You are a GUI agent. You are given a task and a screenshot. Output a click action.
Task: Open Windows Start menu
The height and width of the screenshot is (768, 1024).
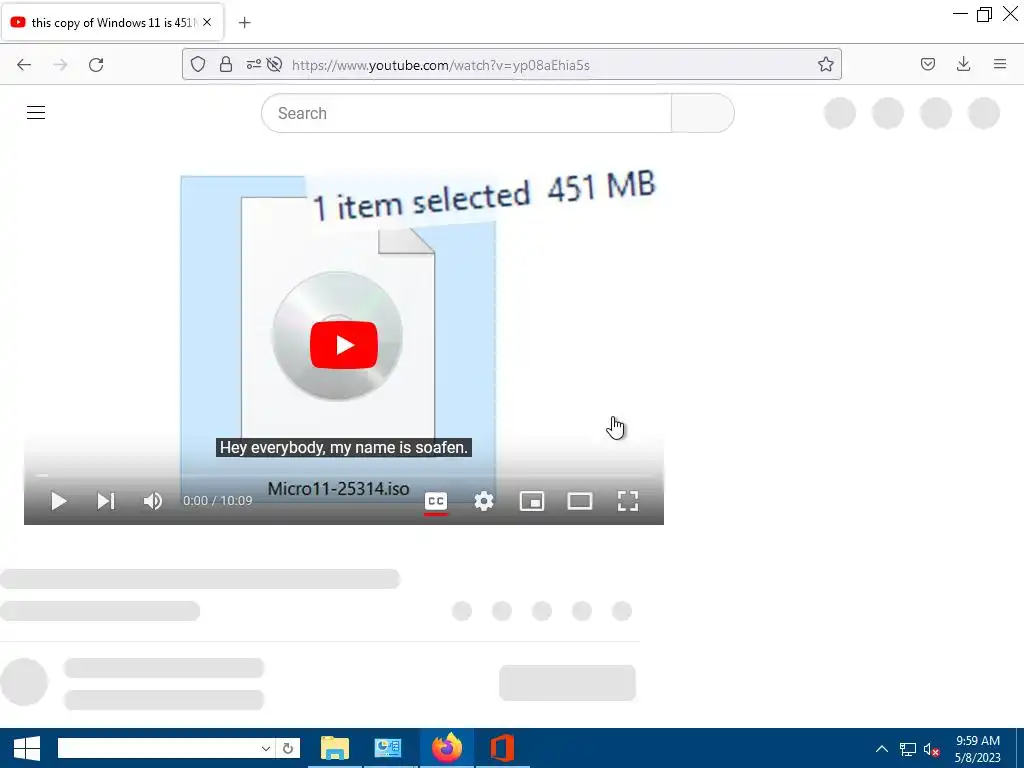27,748
